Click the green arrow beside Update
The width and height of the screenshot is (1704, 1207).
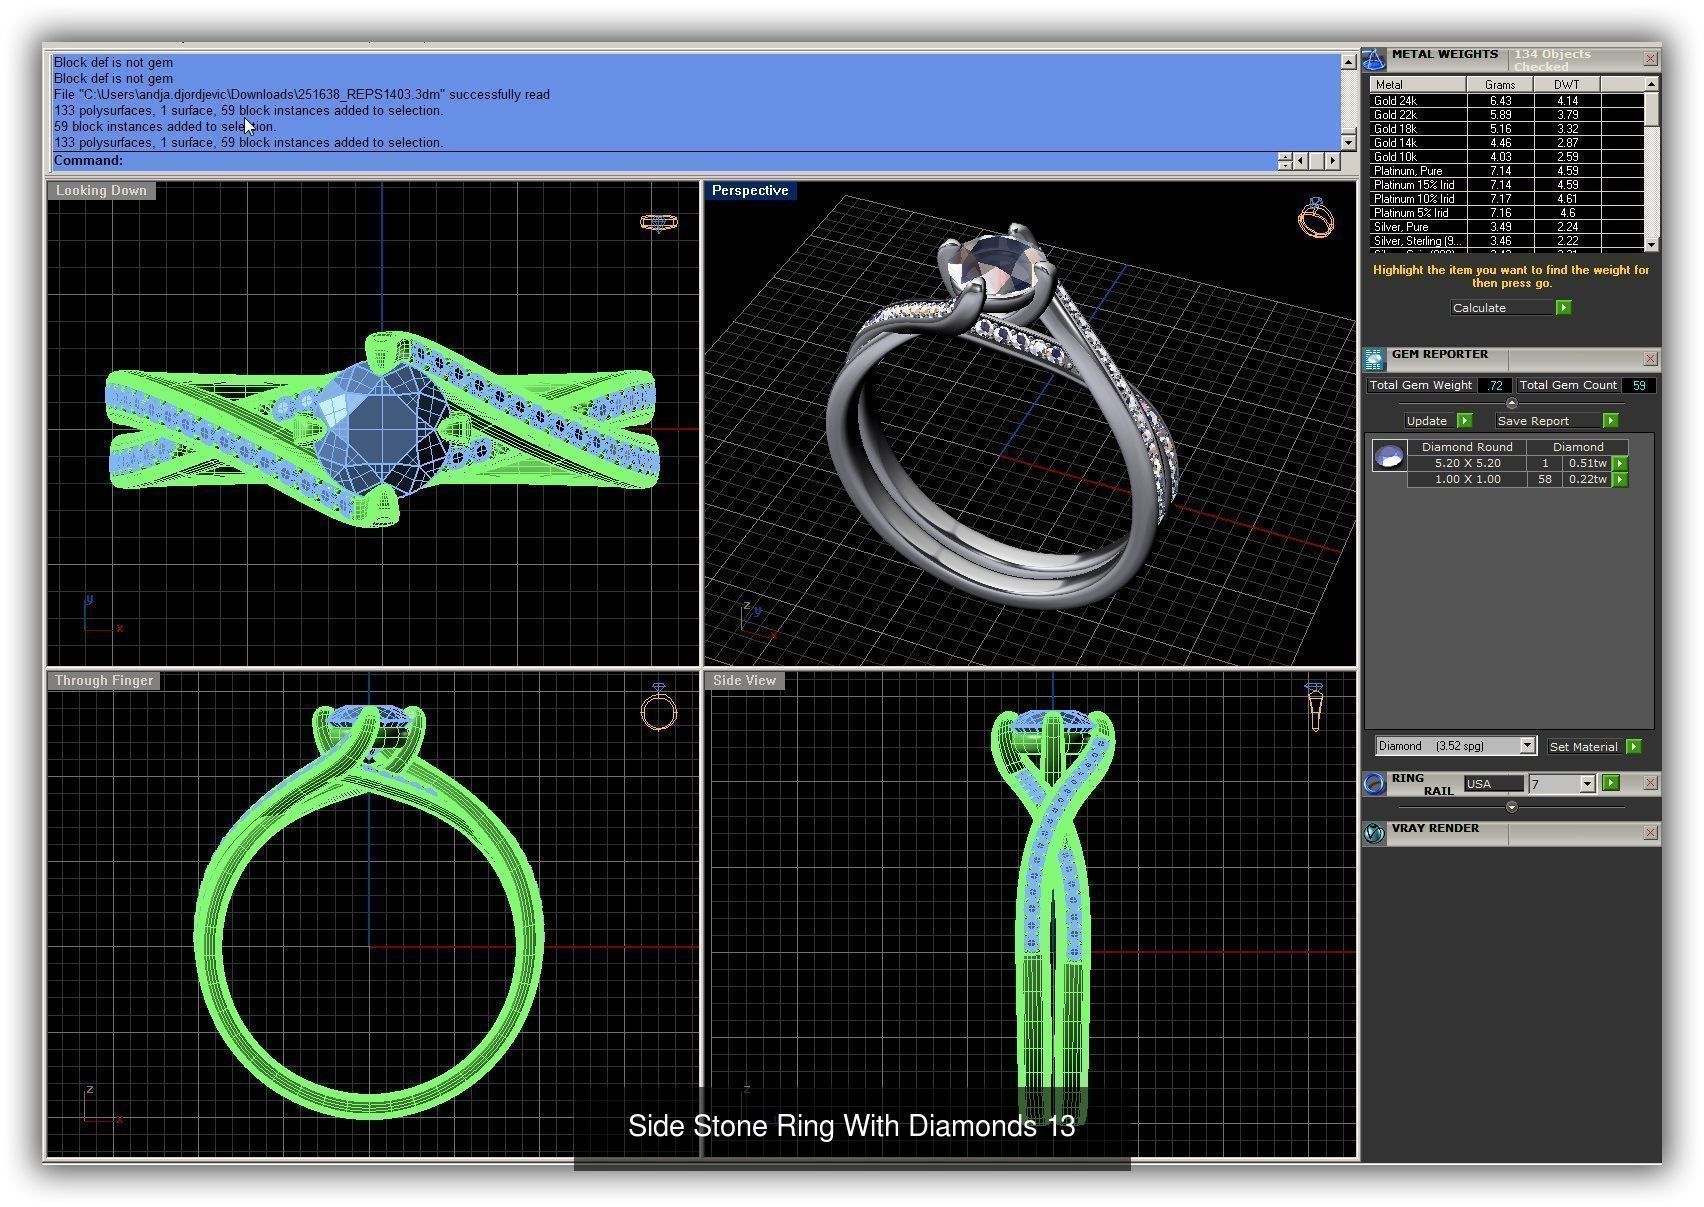tap(1464, 421)
